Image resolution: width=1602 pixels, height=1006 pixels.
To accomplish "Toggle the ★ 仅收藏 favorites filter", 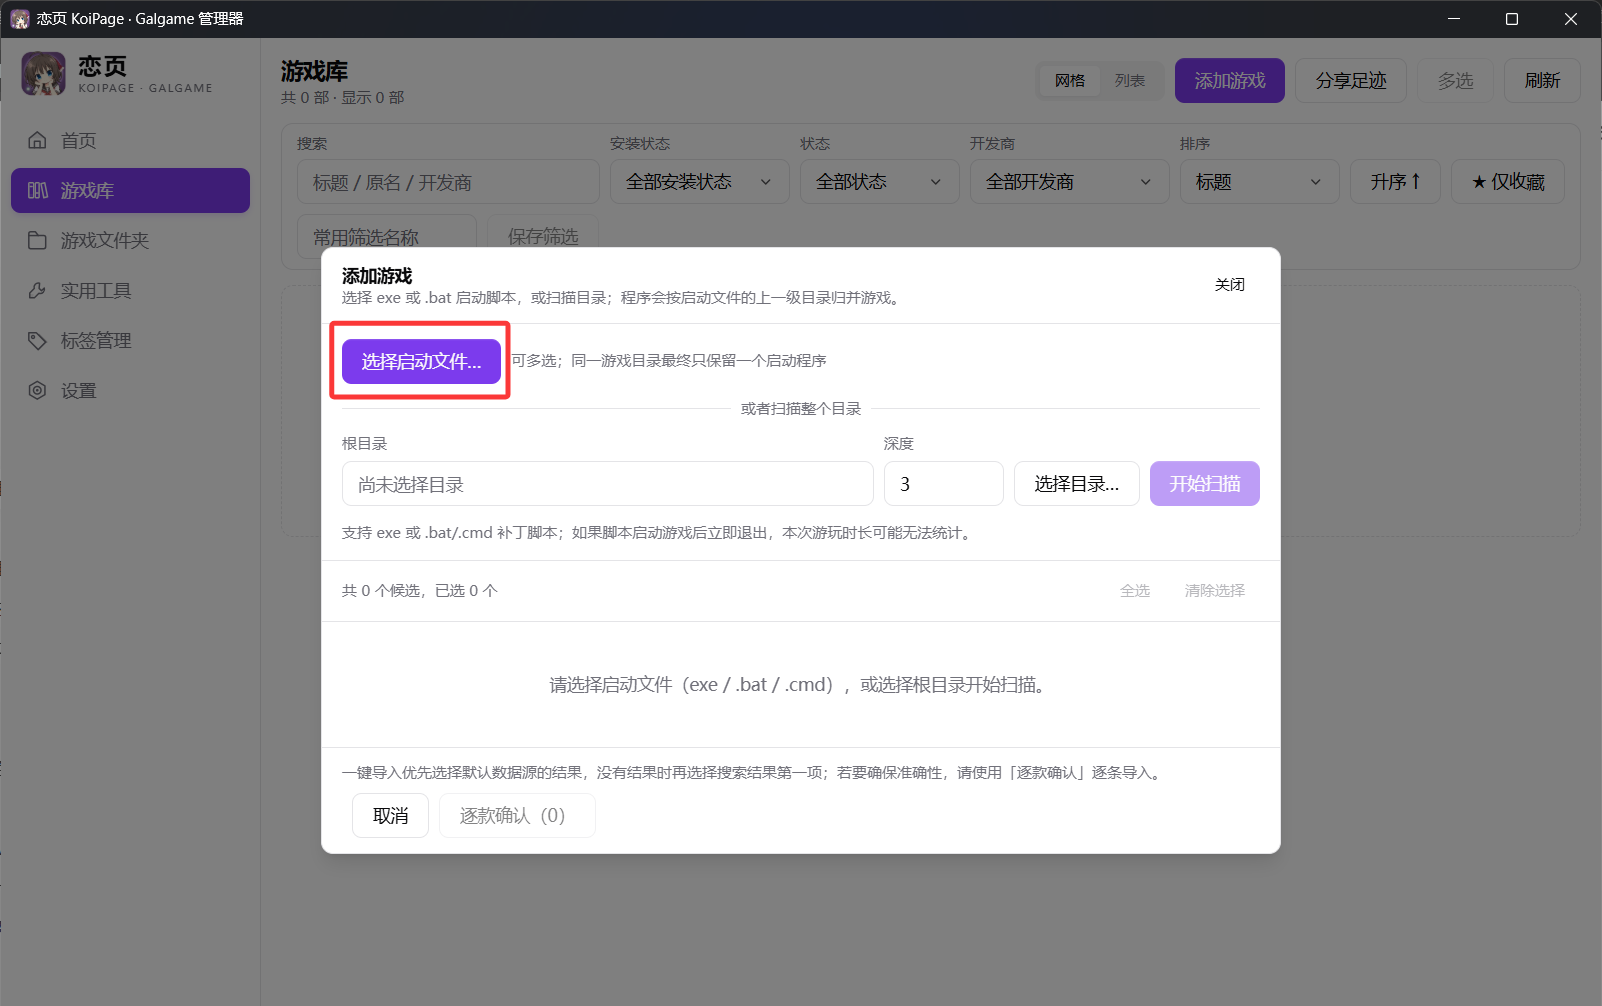I will [1508, 182].
